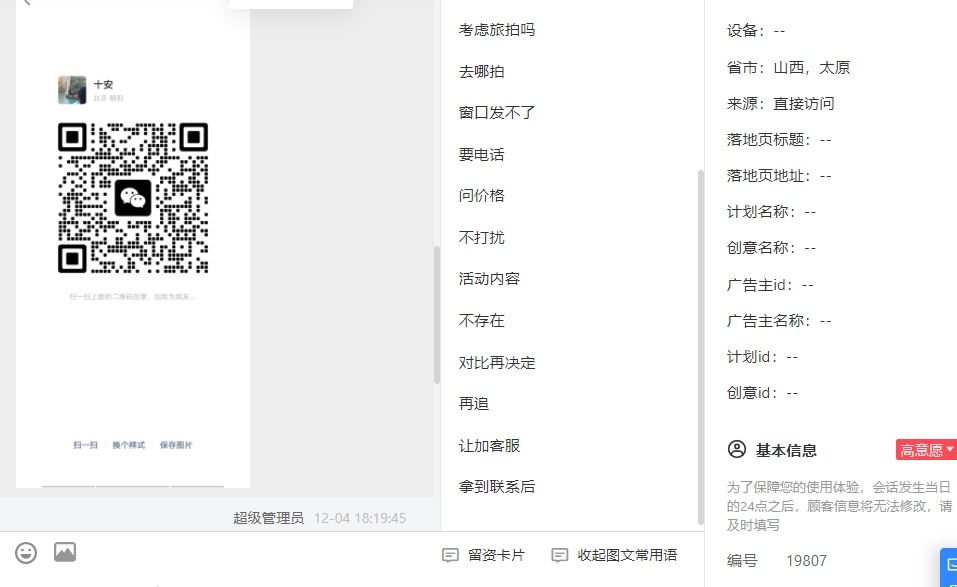Select quick phrase 窗口发不了

coord(497,113)
